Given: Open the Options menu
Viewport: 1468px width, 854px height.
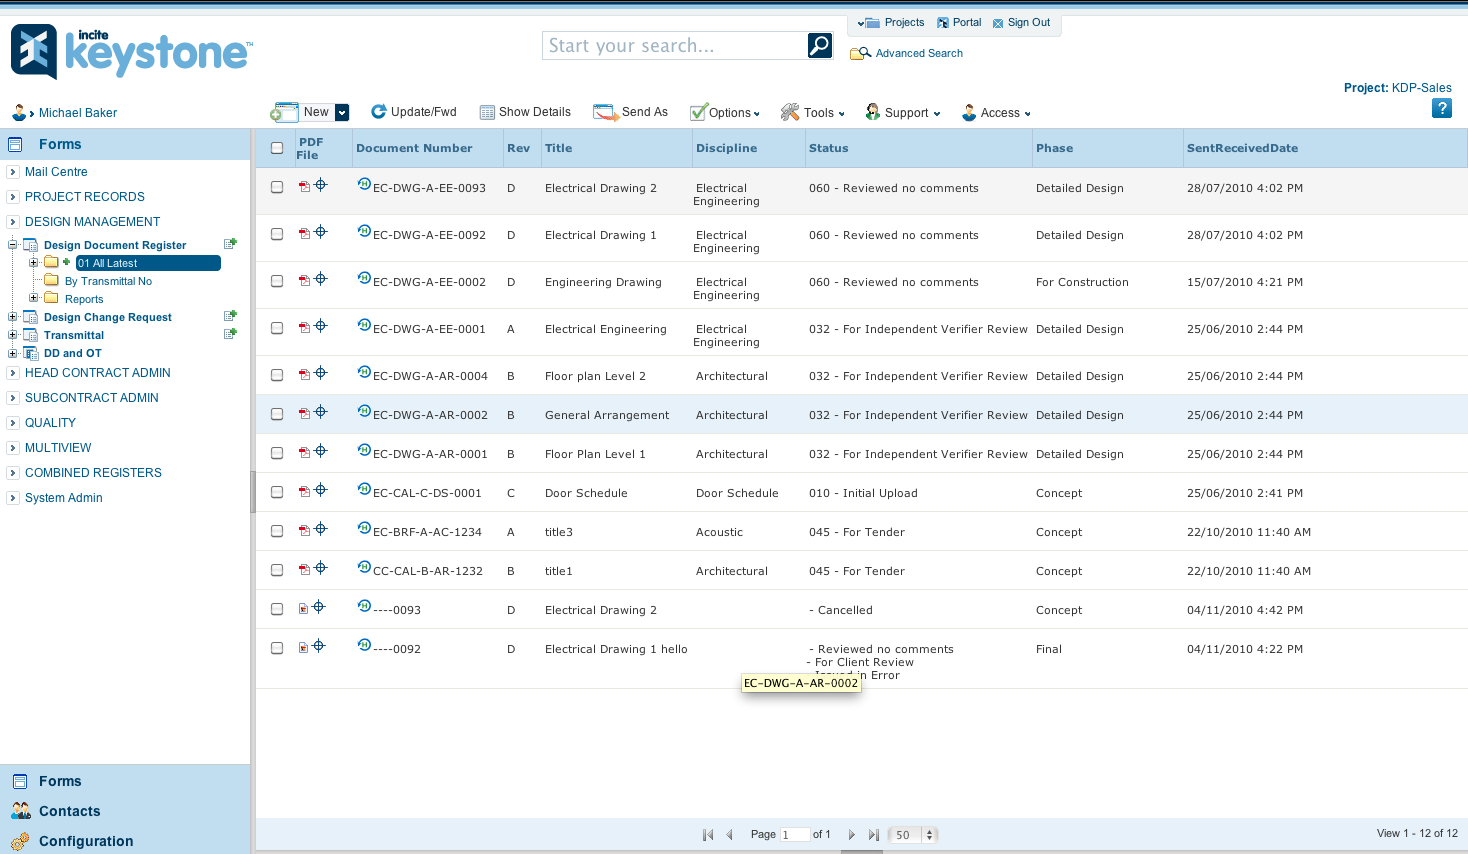Looking at the screenshot, I should pos(726,113).
